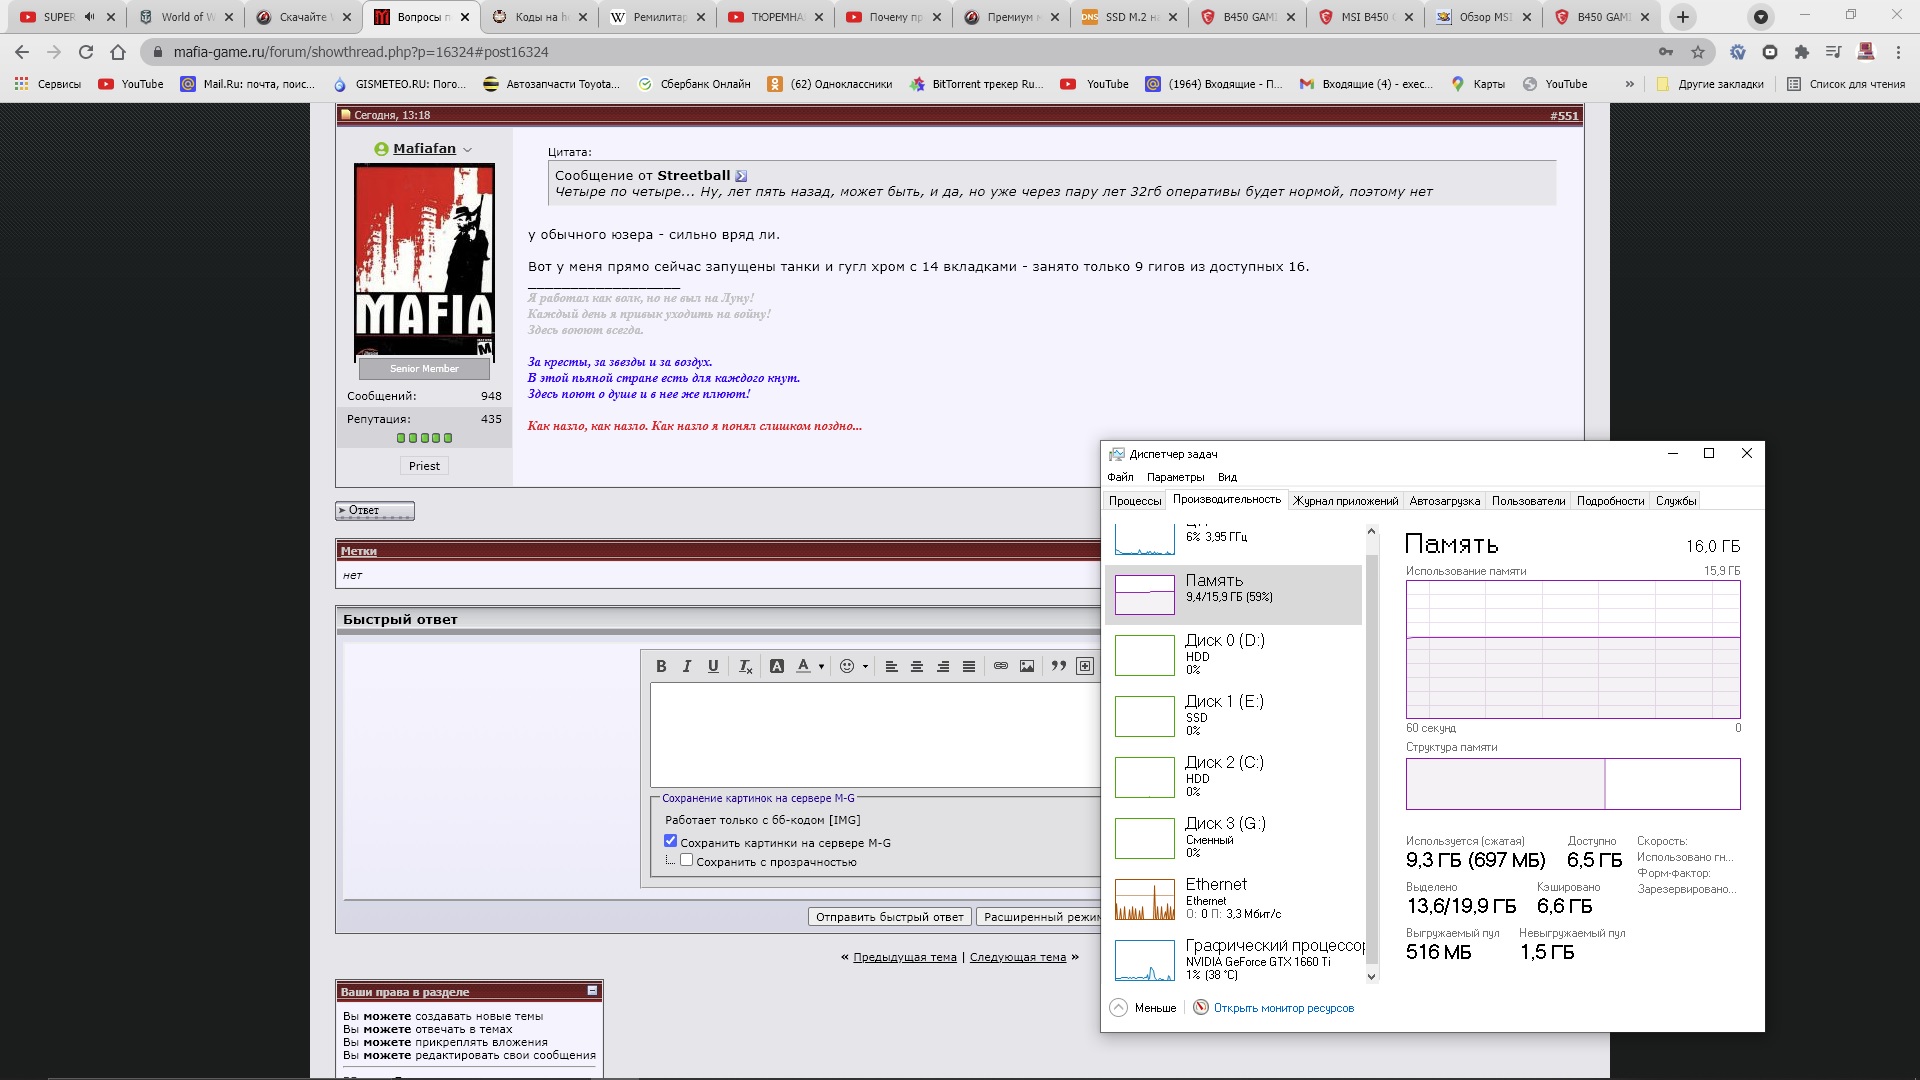
Task: Click the insert image icon
Action: 1027,666
